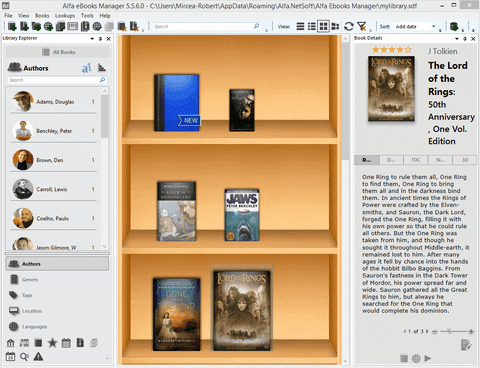Open the Book Details panel dropdown arrow
This screenshot has height=368, width=480.
[457, 39]
